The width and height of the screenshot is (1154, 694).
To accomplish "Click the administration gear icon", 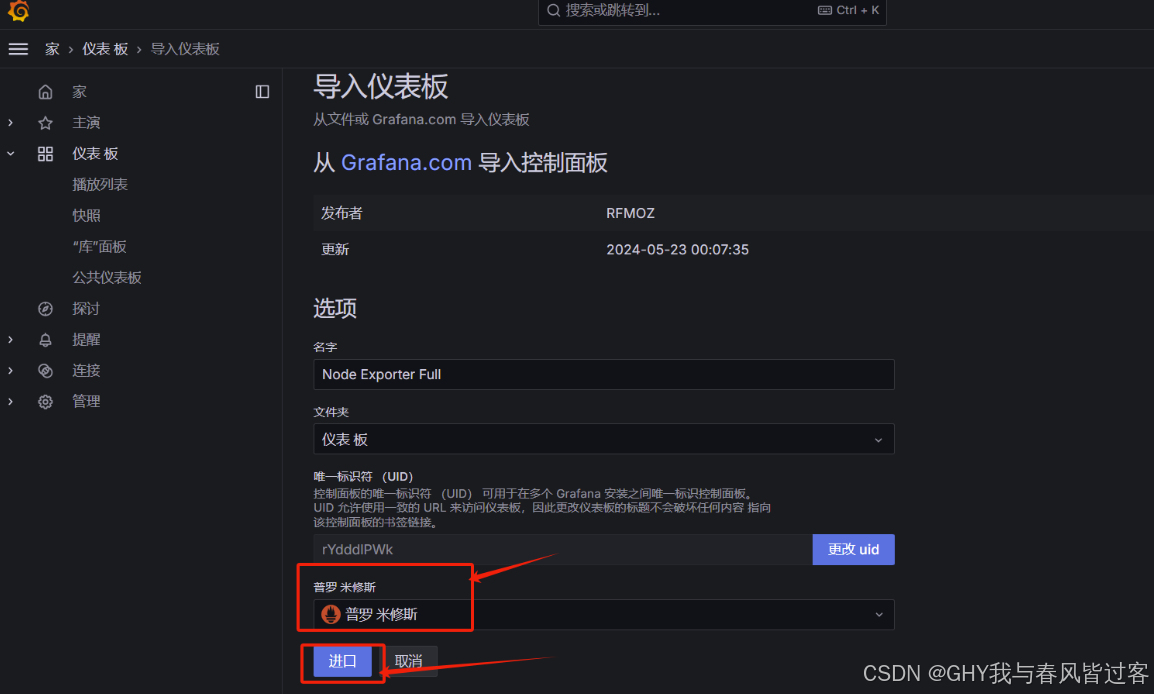I will tap(46, 402).
